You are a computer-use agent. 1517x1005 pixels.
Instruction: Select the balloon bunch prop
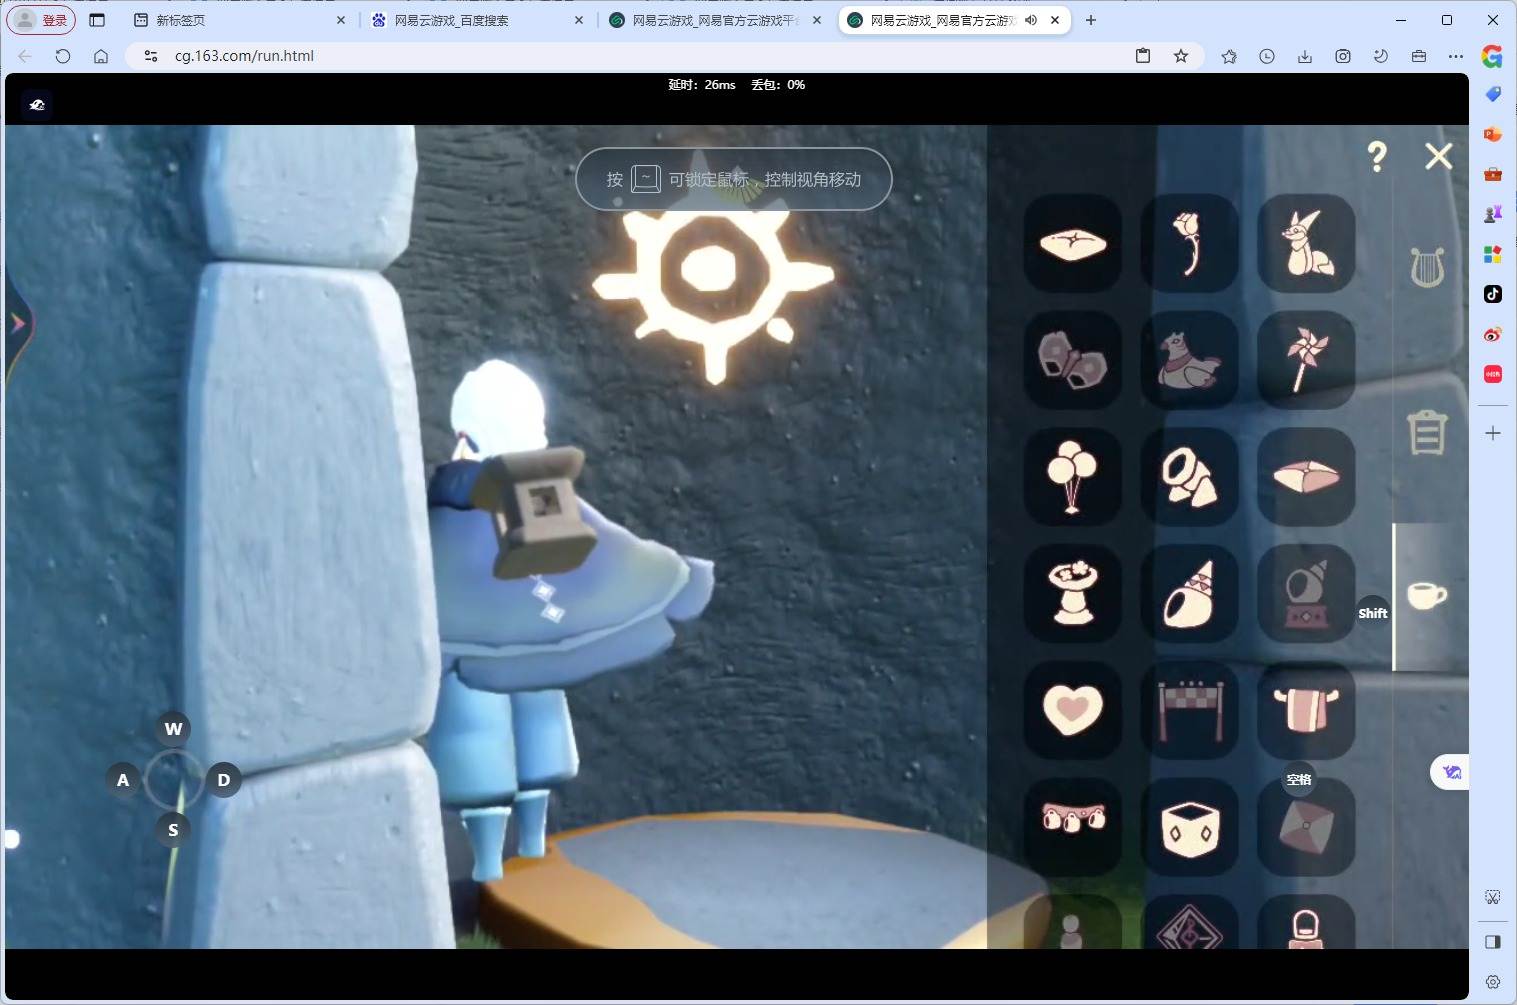tap(1073, 477)
